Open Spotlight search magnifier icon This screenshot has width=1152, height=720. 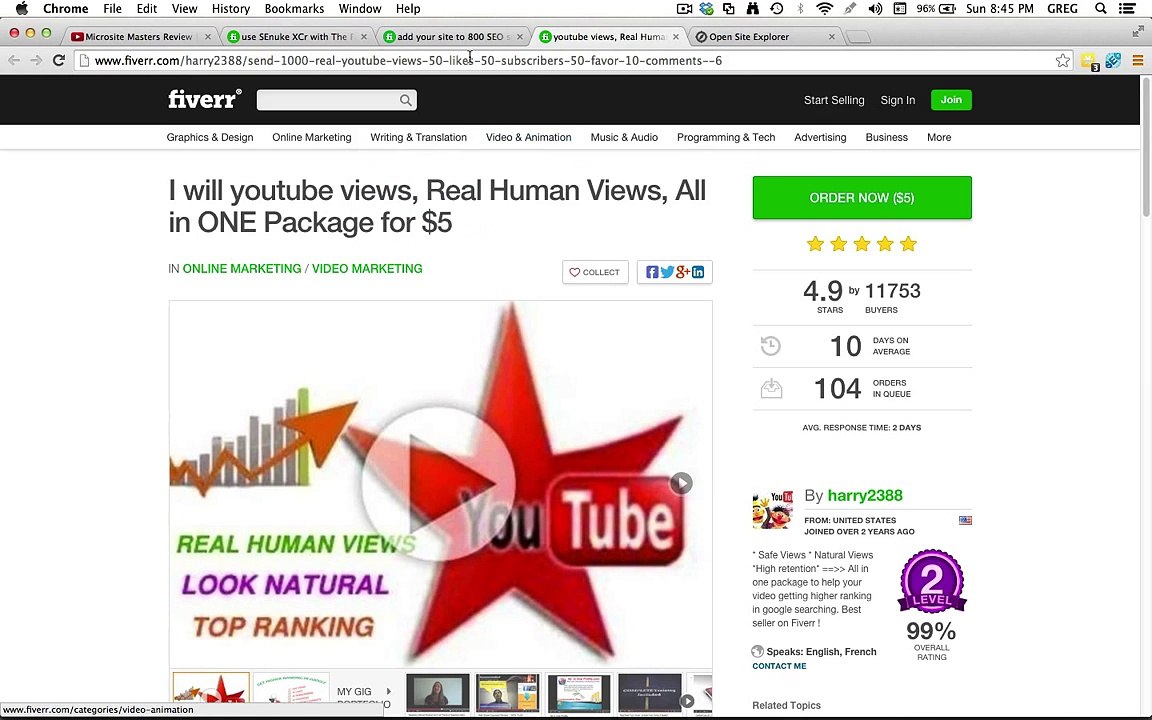[1100, 9]
